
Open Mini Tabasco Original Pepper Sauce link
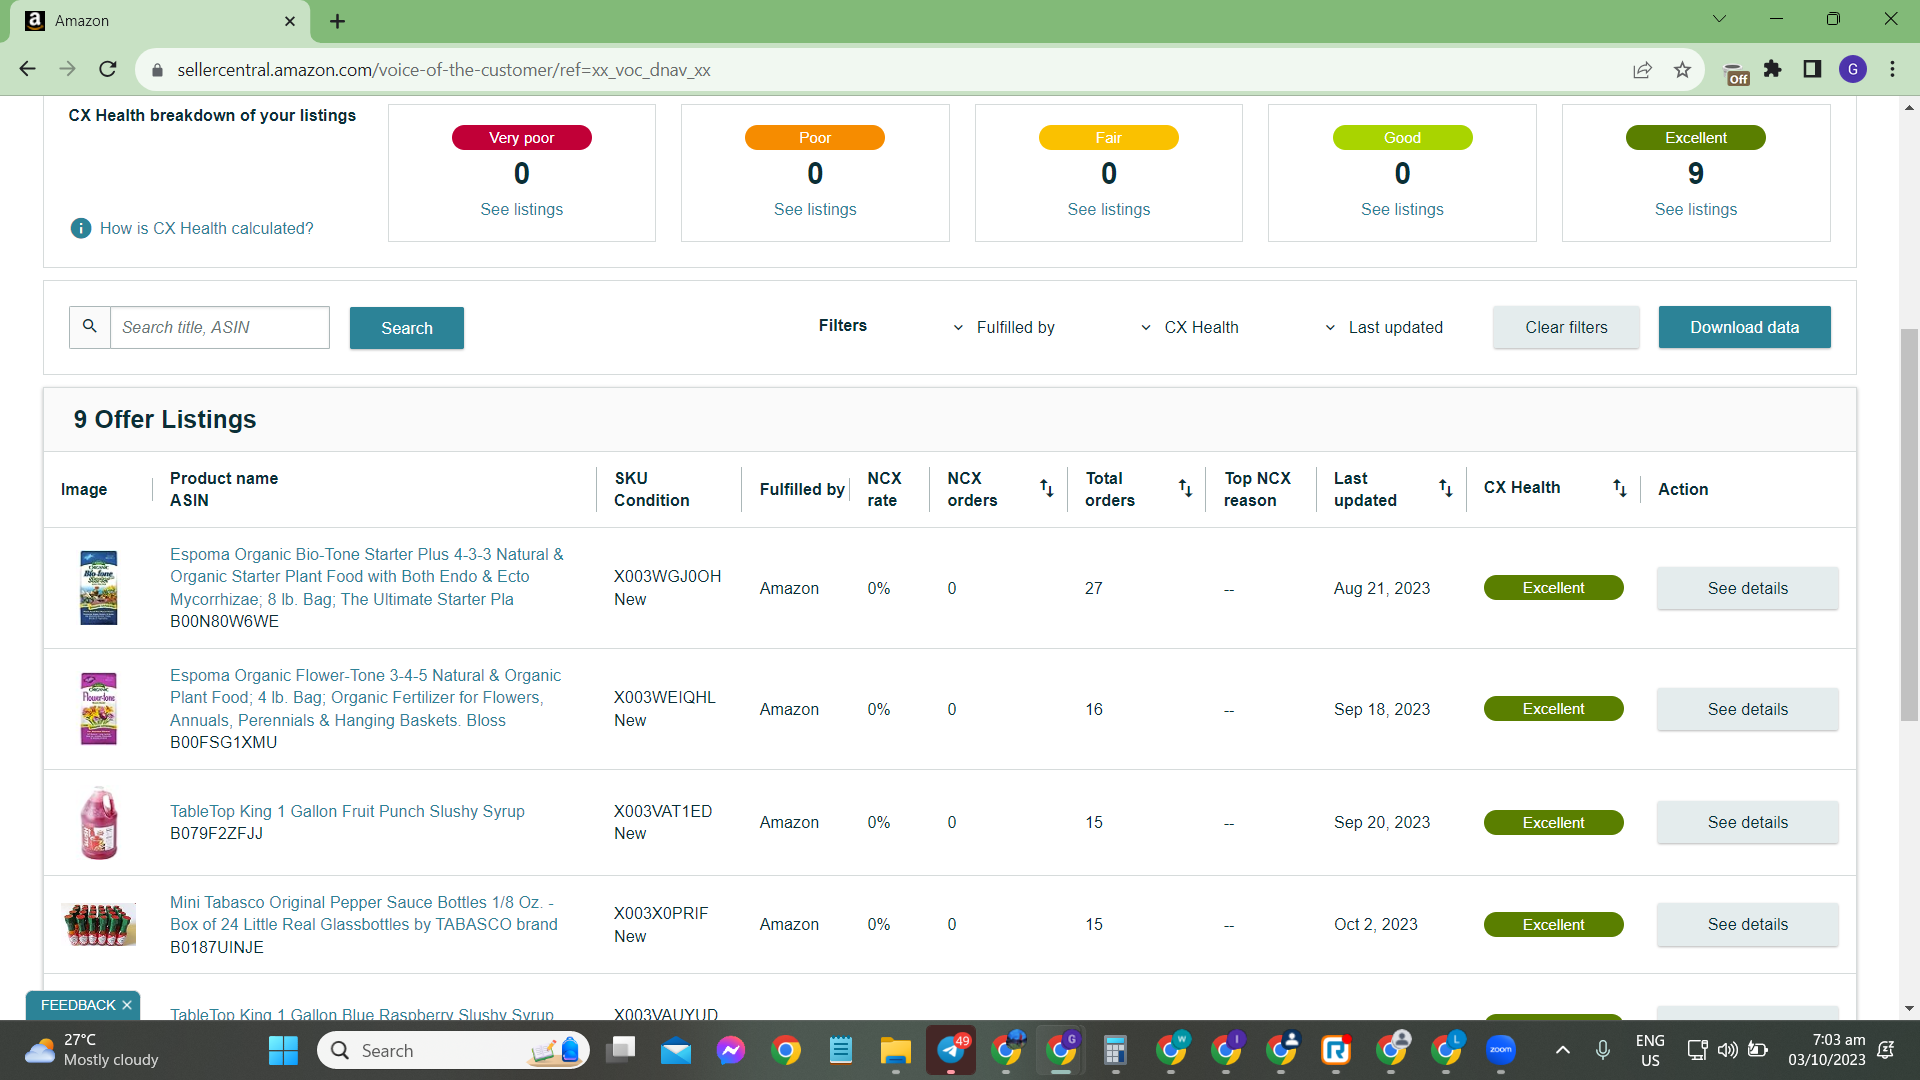364,913
